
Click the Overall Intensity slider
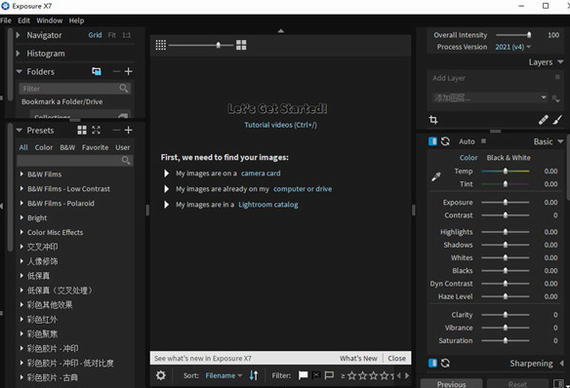(513, 35)
